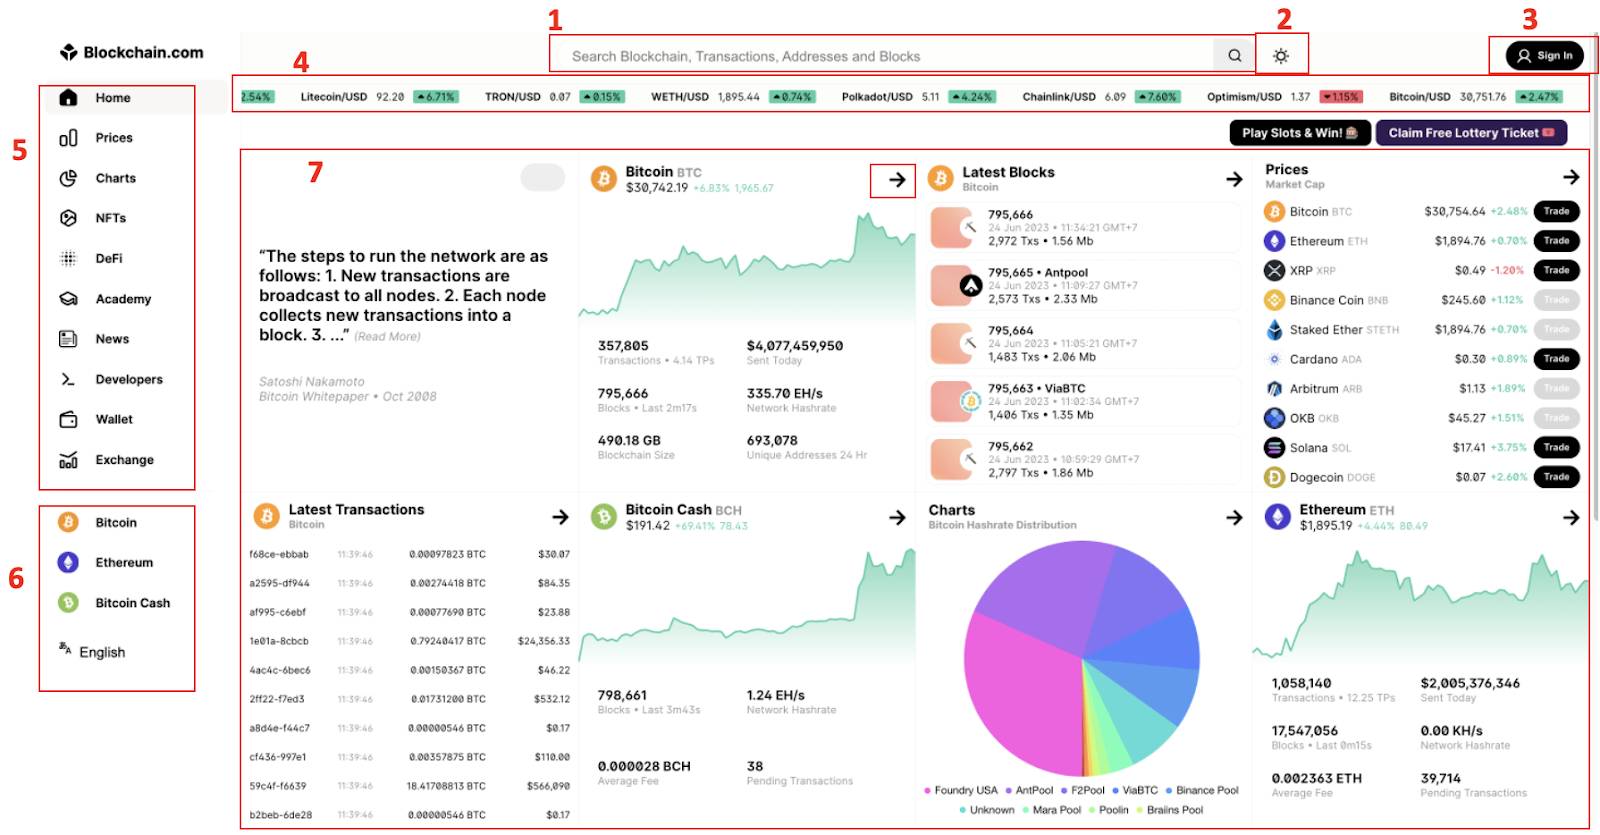
Task: Open Bitcoin BTC card arrow
Action: pos(897,180)
